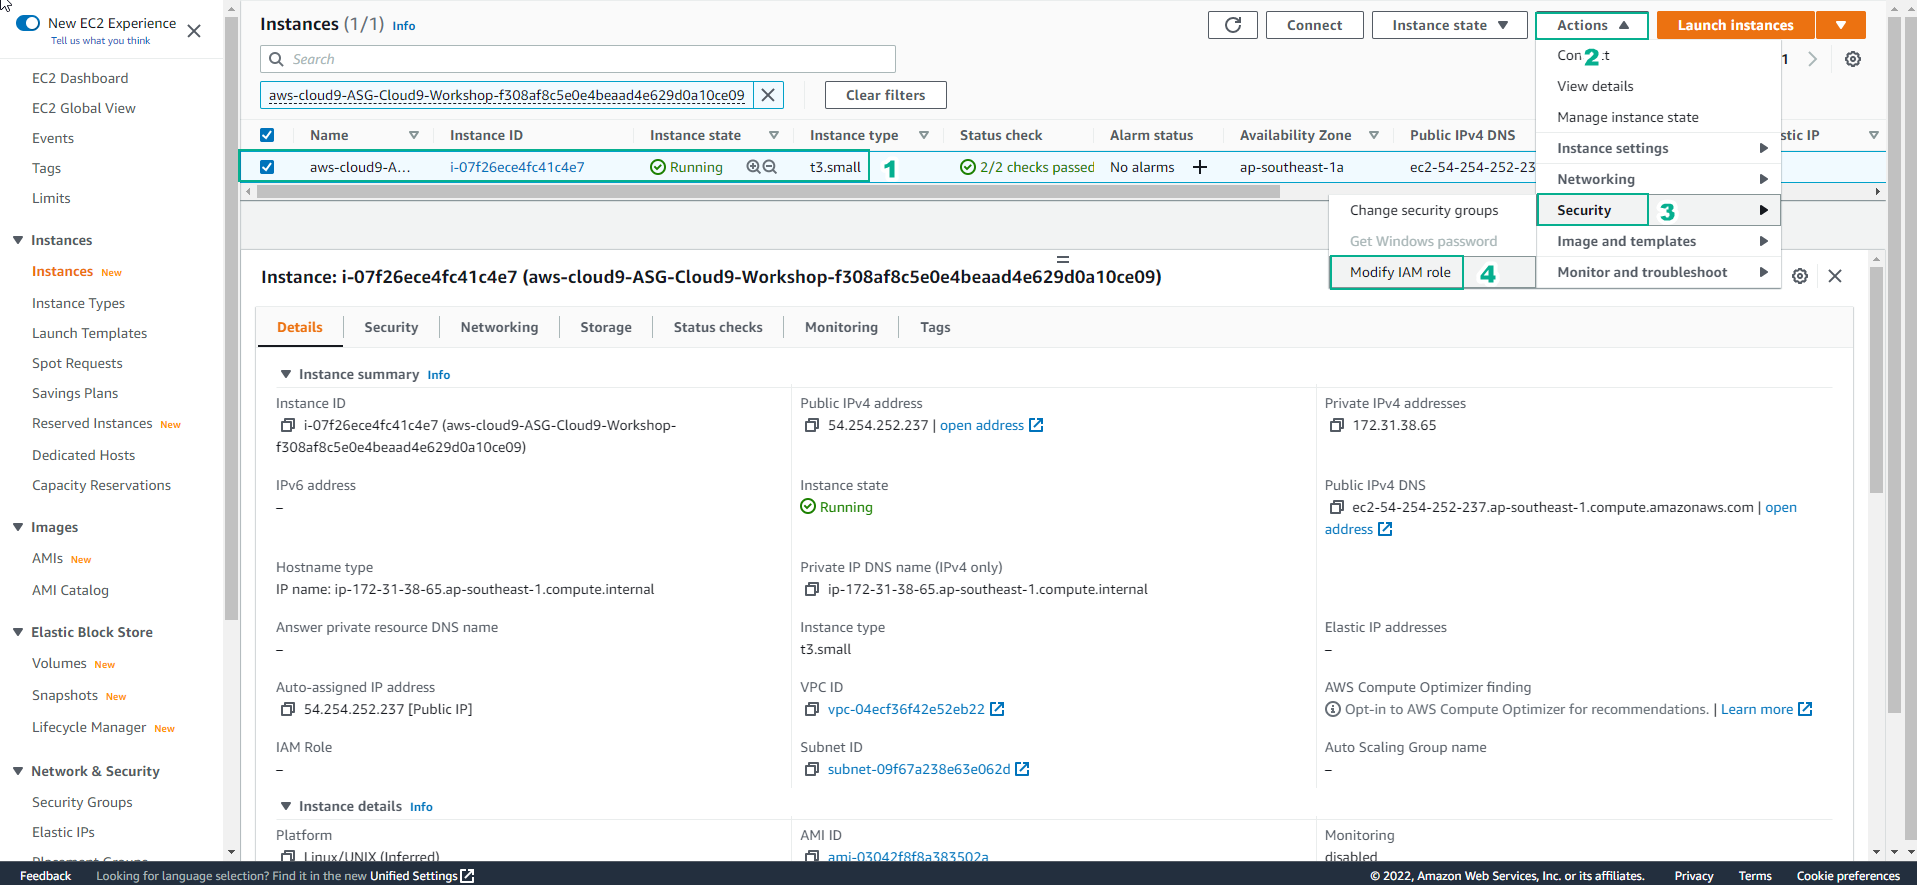Open the Instance state dropdown button
Image resolution: width=1917 pixels, height=885 pixels.
pyautogui.click(x=1449, y=25)
